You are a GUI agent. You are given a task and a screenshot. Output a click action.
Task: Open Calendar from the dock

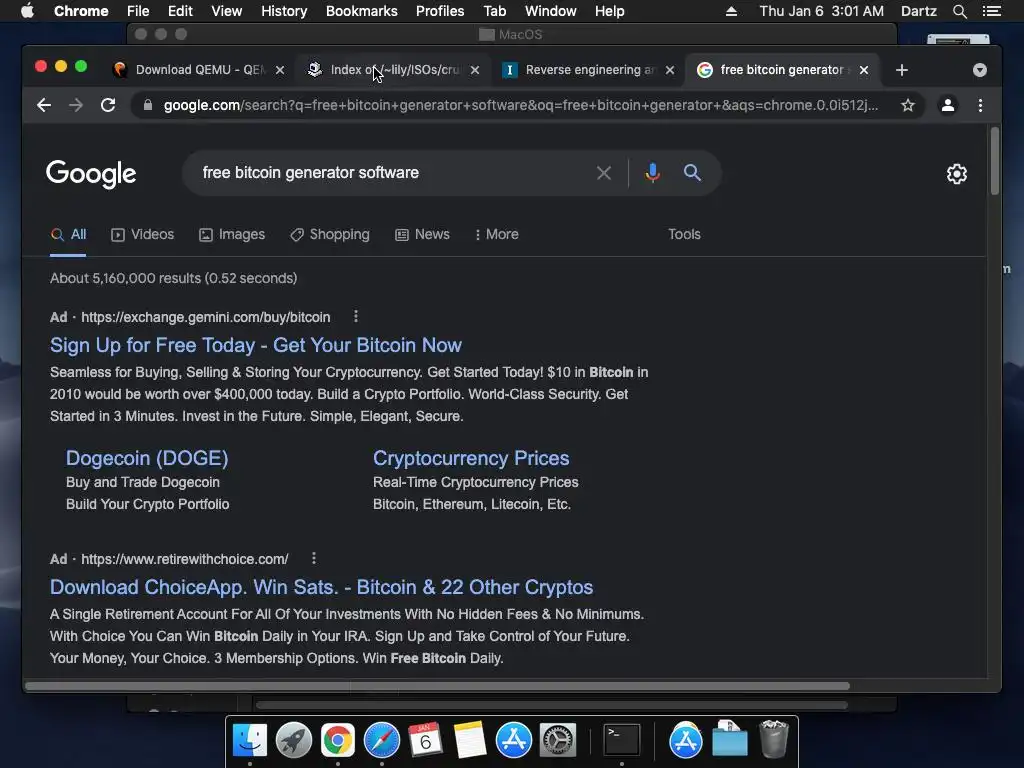[426, 740]
